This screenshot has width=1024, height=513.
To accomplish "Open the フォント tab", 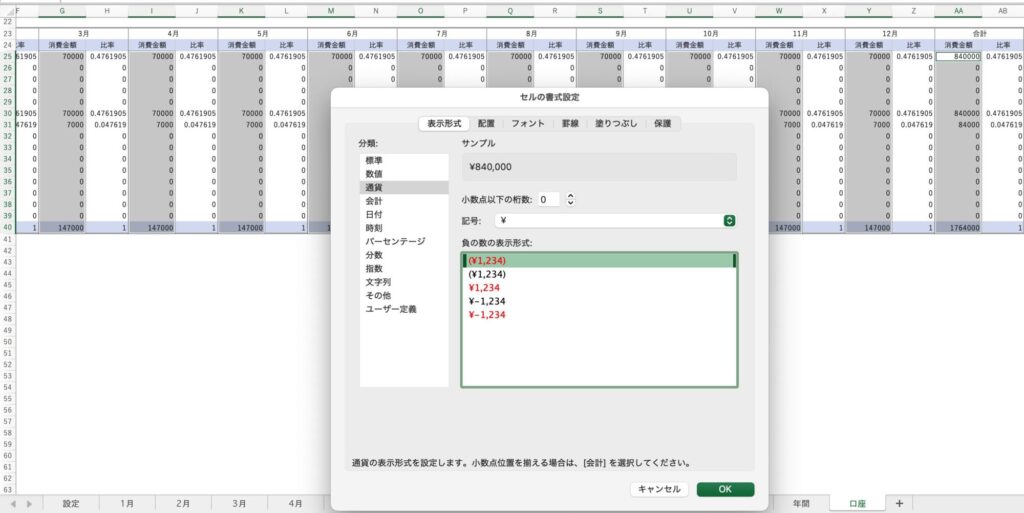I will click(x=528, y=124).
